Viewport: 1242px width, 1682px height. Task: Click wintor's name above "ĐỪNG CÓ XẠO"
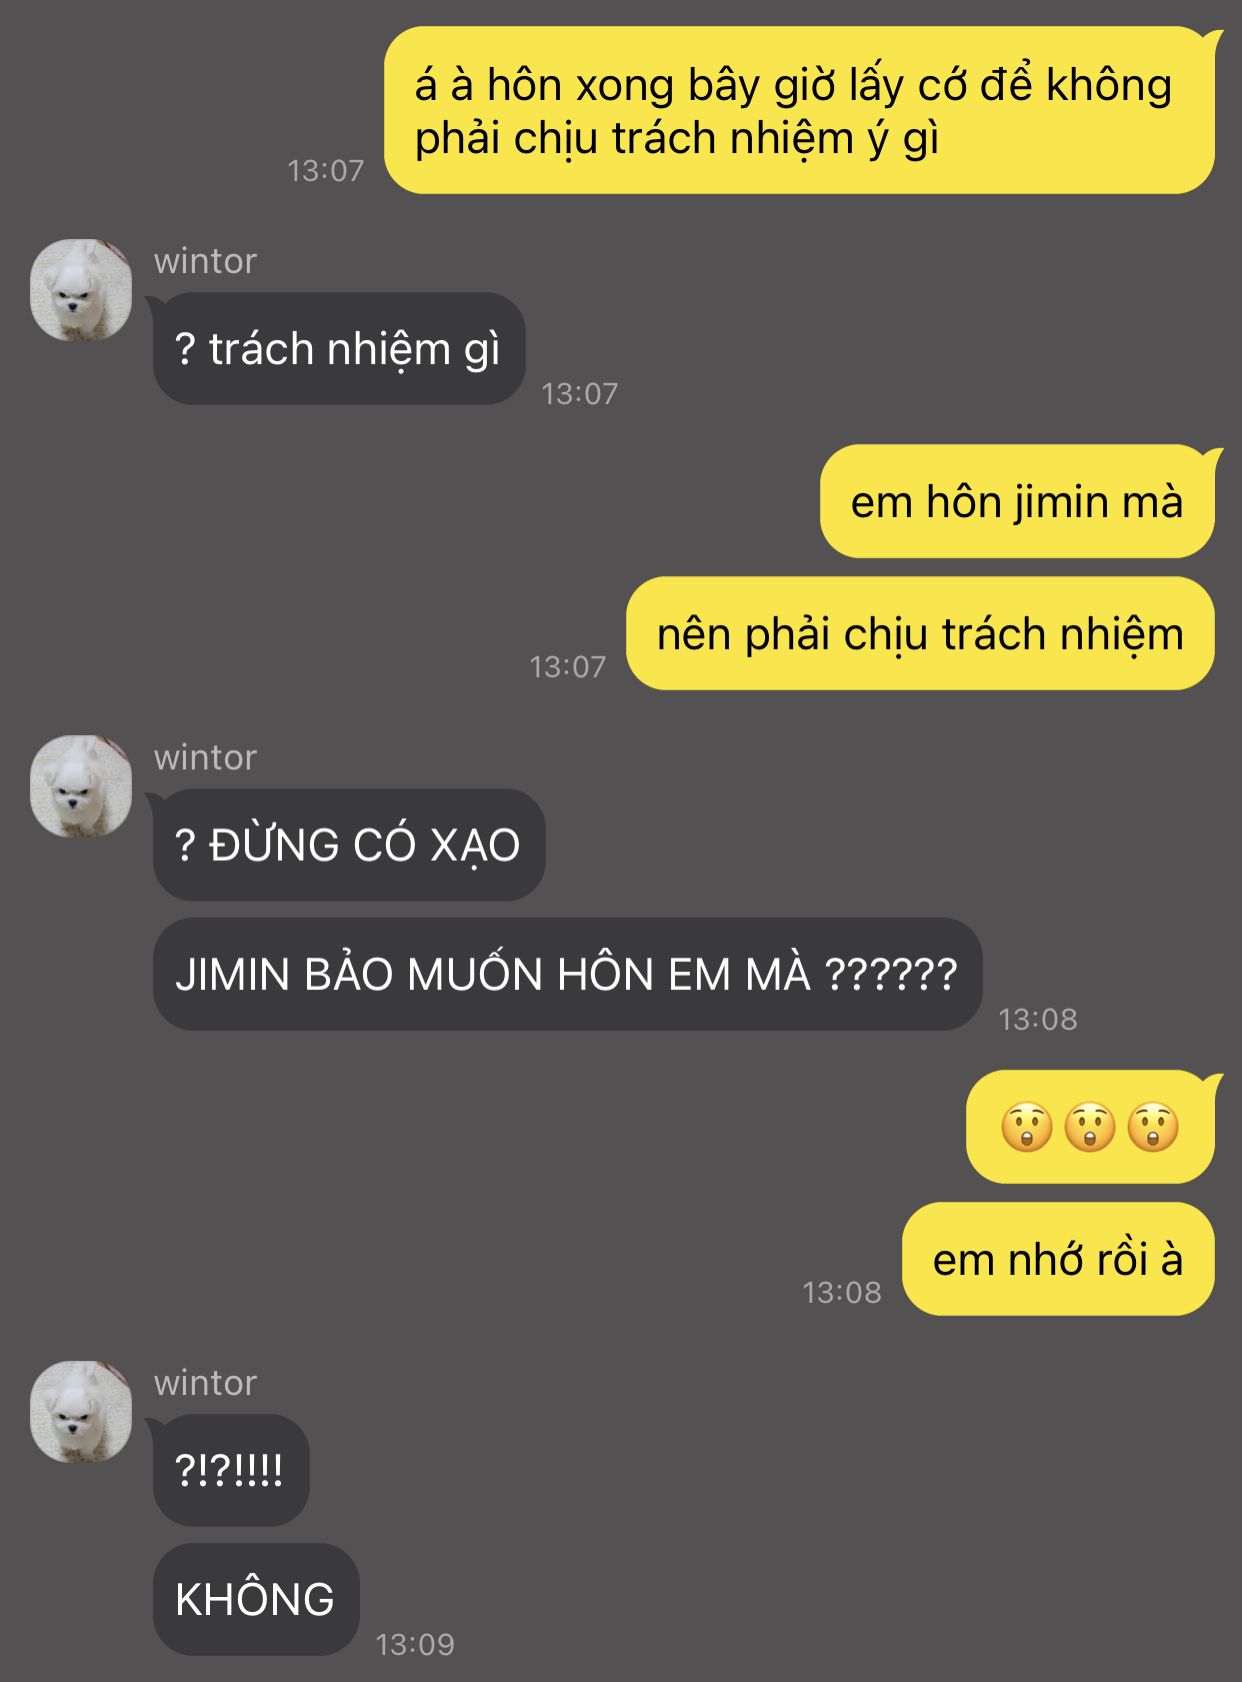coord(205,758)
